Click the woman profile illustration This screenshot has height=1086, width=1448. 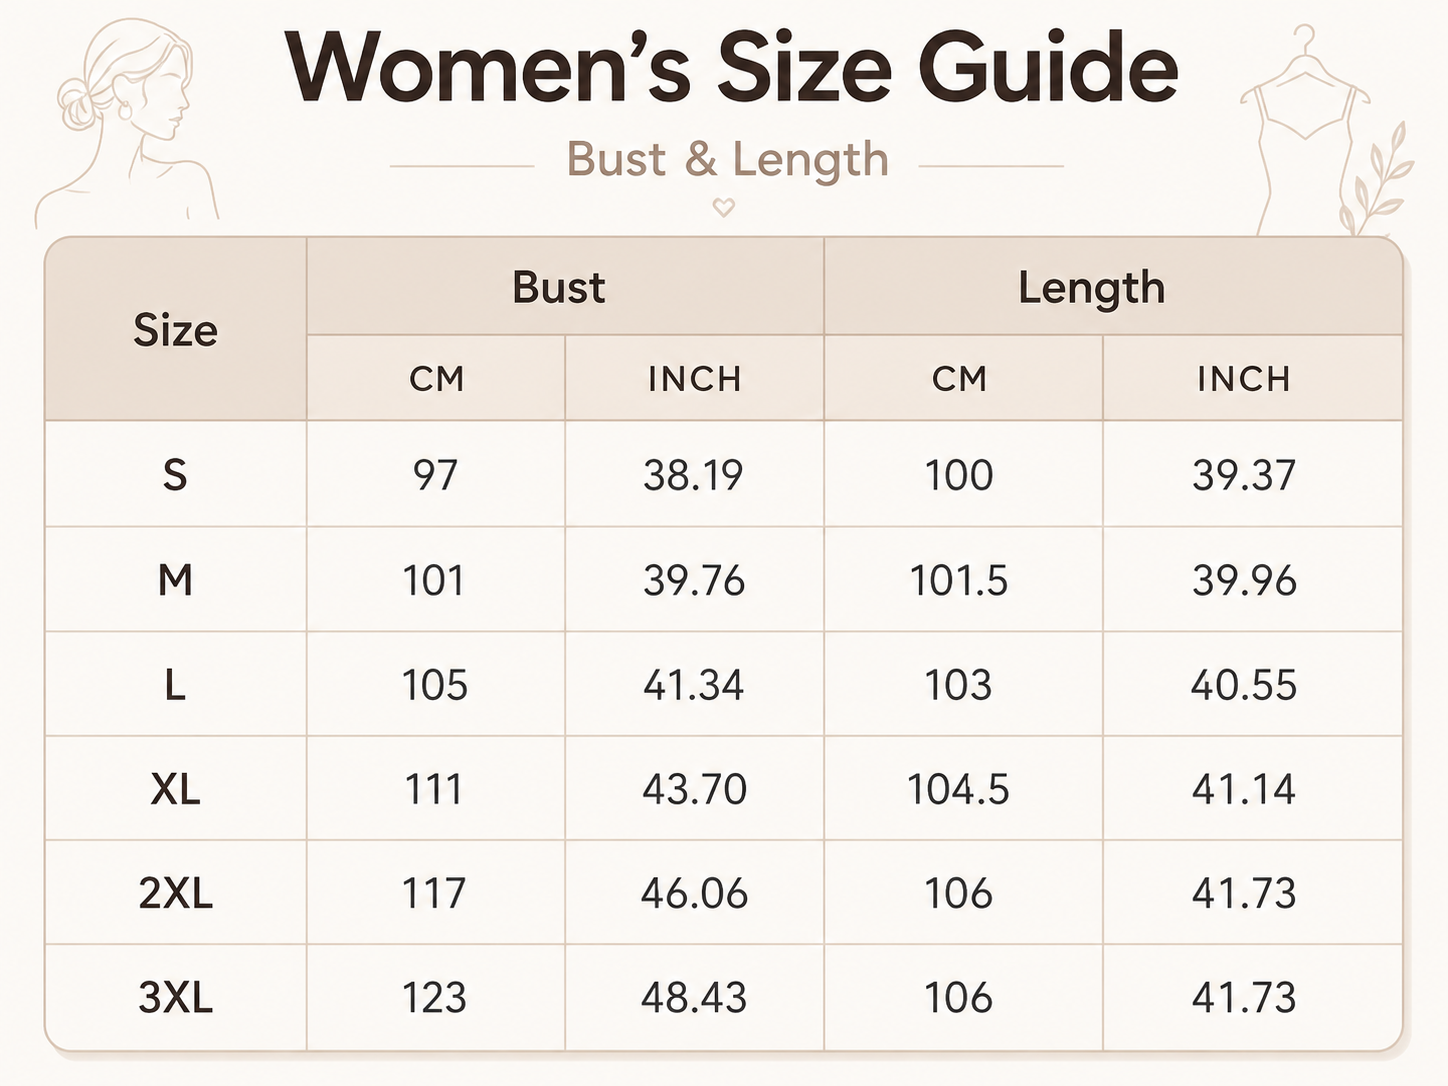click(125, 122)
